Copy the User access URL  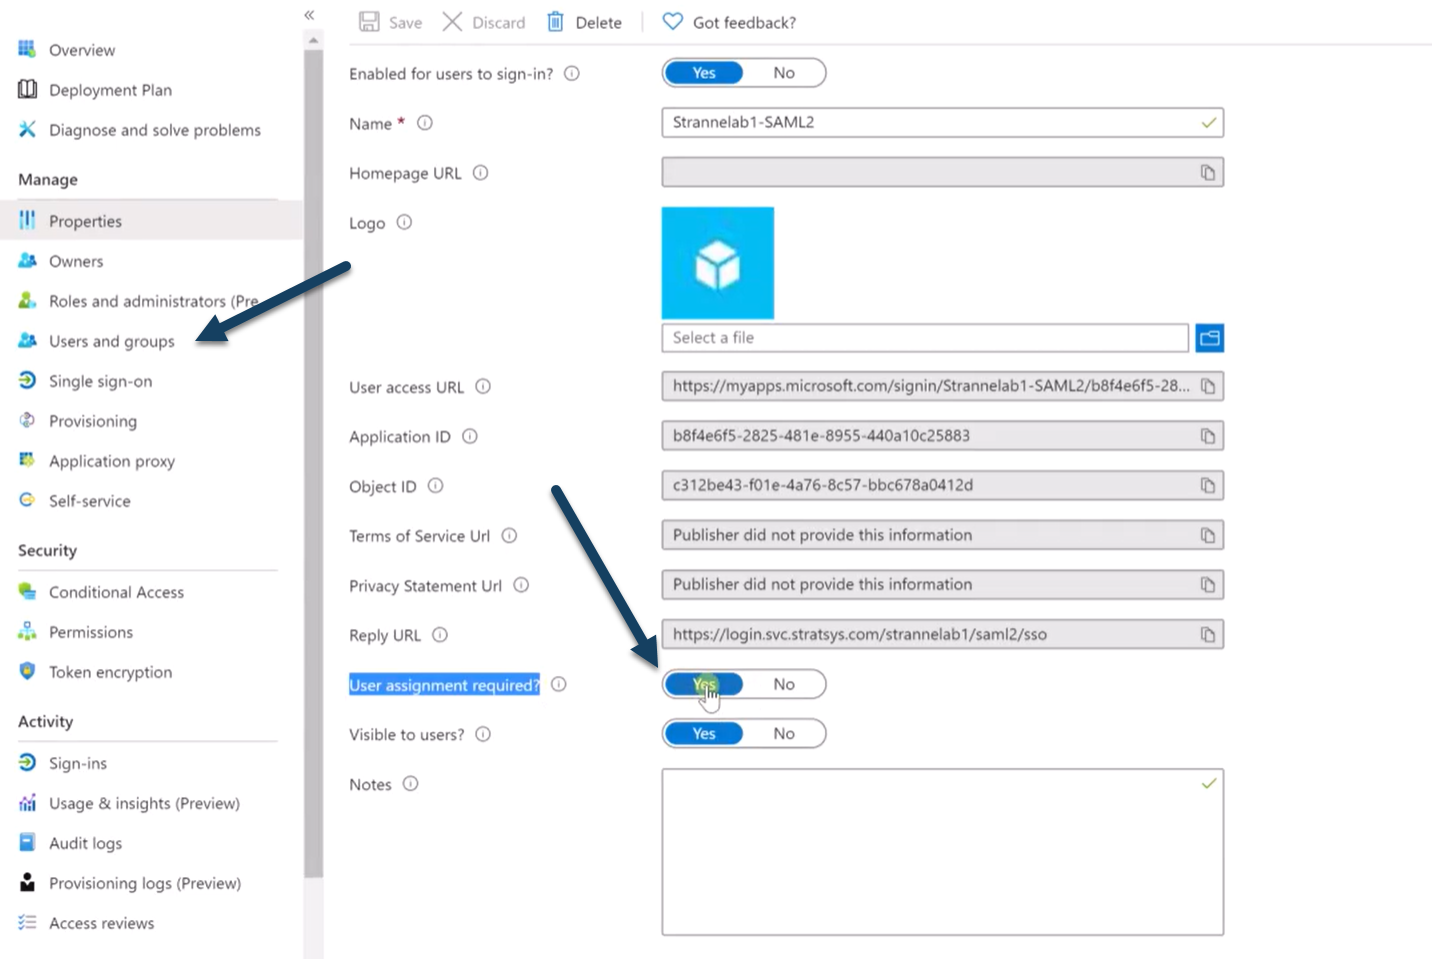(1208, 387)
